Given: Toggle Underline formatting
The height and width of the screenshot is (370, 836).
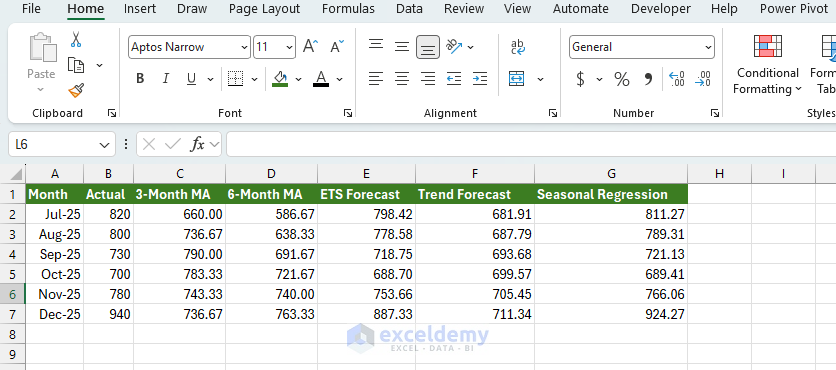Looking at the screenshot, I should point(191,79).
